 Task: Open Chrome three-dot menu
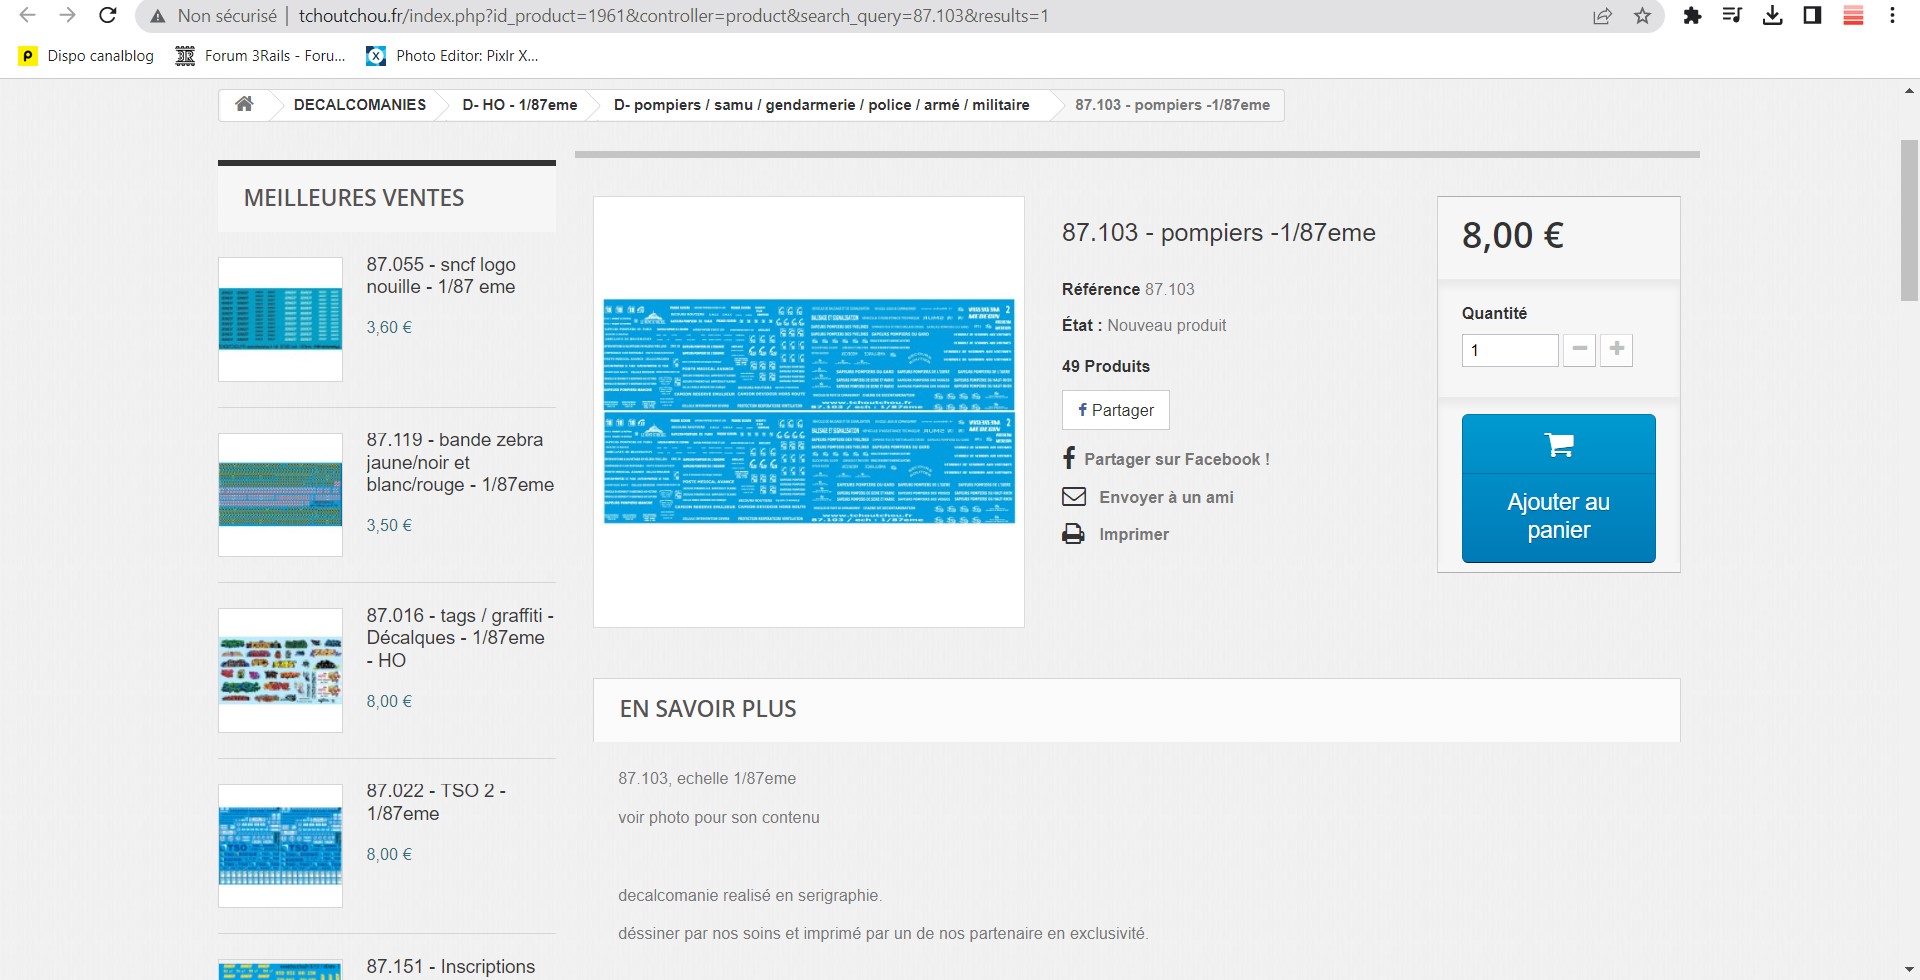(x=1892, y=16)
